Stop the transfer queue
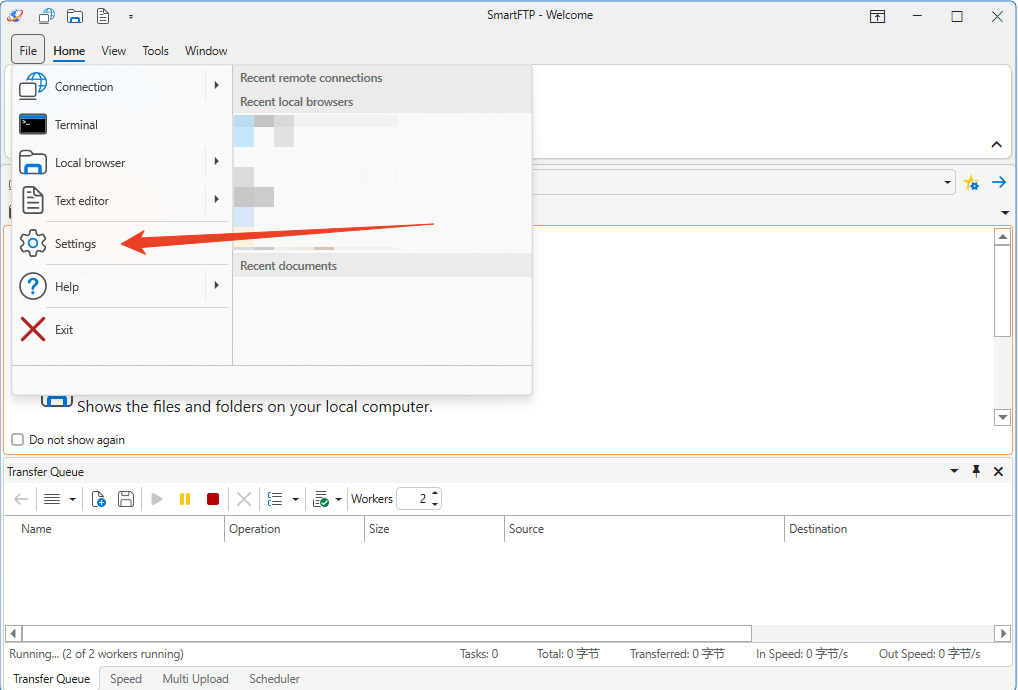 point(213,499)
